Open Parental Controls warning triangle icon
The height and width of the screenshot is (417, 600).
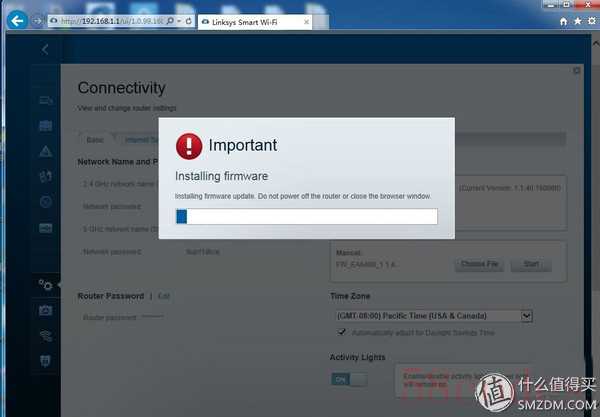click(x=46, y=151)
